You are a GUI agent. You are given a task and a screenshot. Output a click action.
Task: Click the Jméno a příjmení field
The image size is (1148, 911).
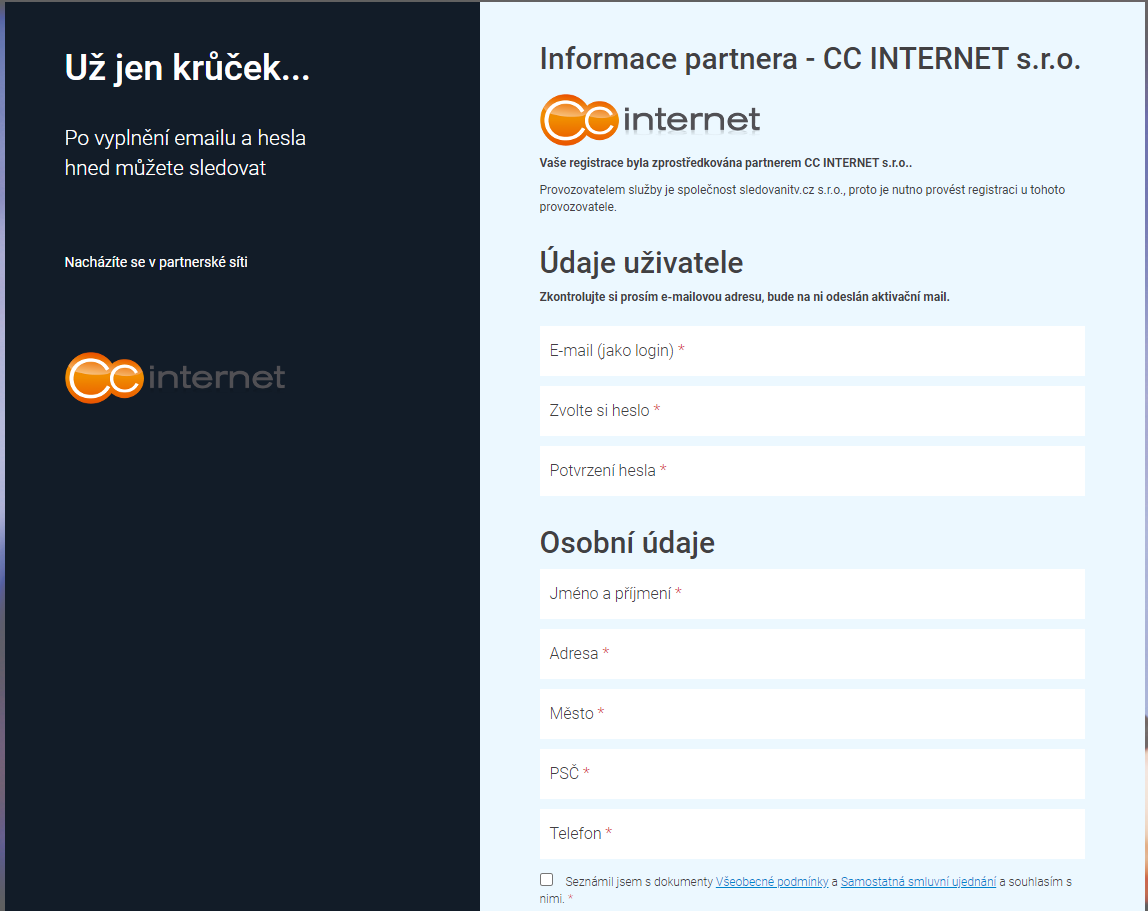point(812,594)
